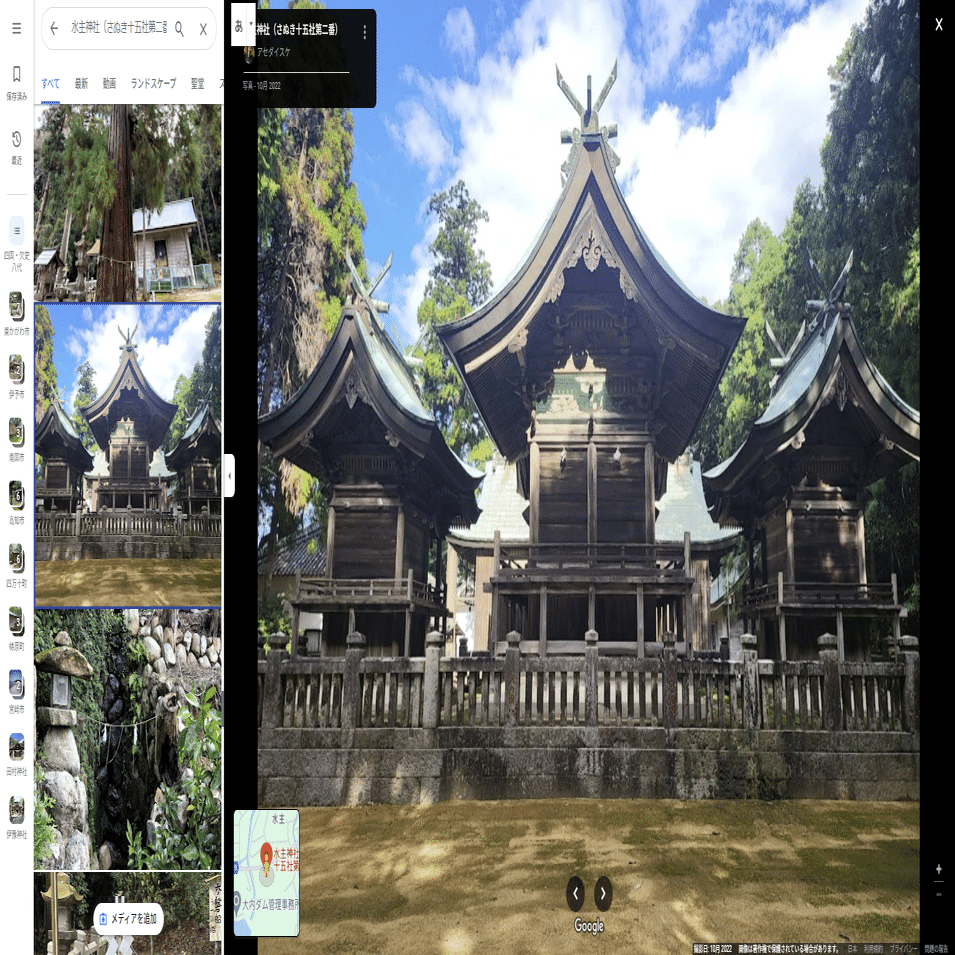955x955 pixels.
Task: Open the giant cedar tree thumbnail
Action: pyautogui.click(x=128, y=203)
